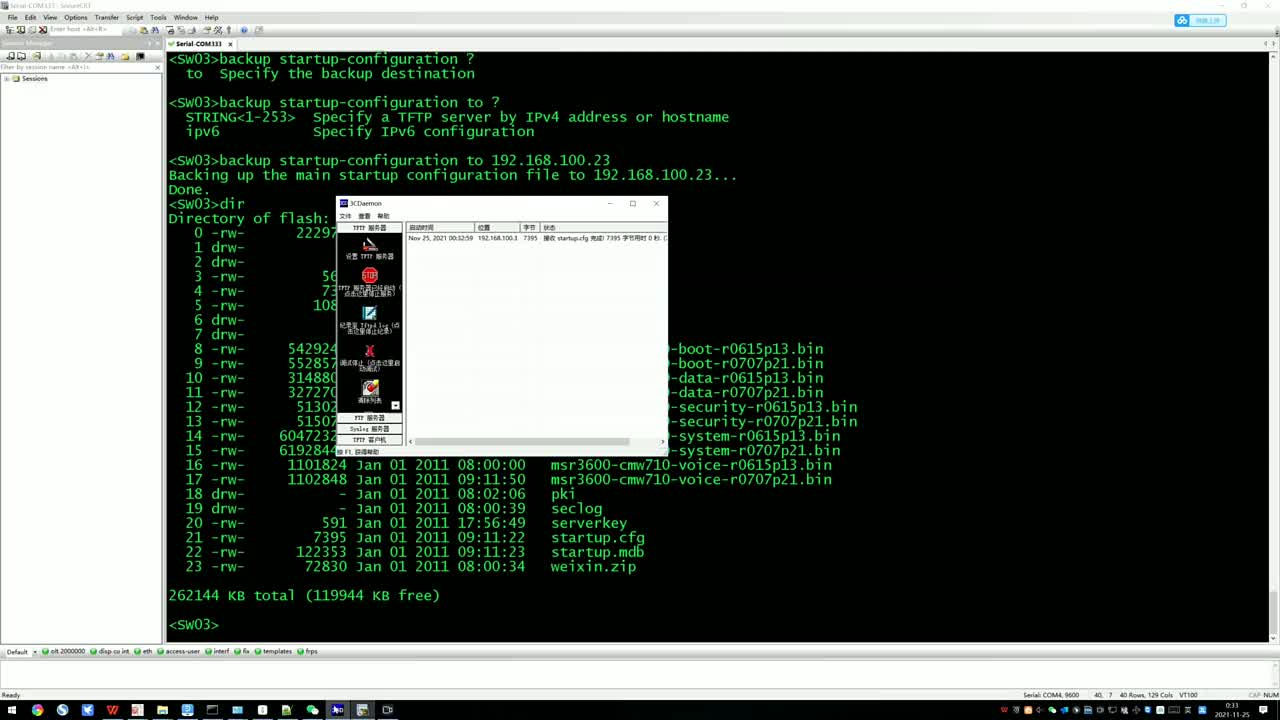This screenshot has height=720, width=1280.
Task: Click the 状态 column header
Action: click(603, 228)
